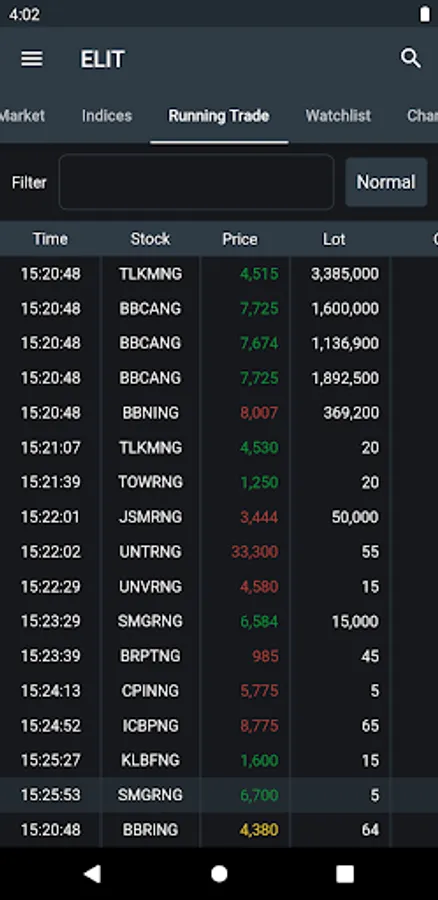Select the Running Trade tab
Screen dimensions: 438x900
(219, 115)
